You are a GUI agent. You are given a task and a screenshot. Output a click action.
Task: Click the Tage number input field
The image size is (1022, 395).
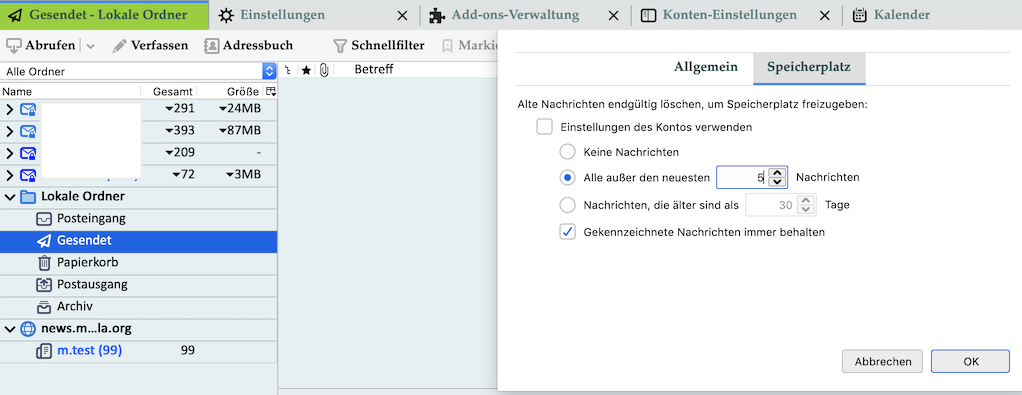click(x=771, y=205)
